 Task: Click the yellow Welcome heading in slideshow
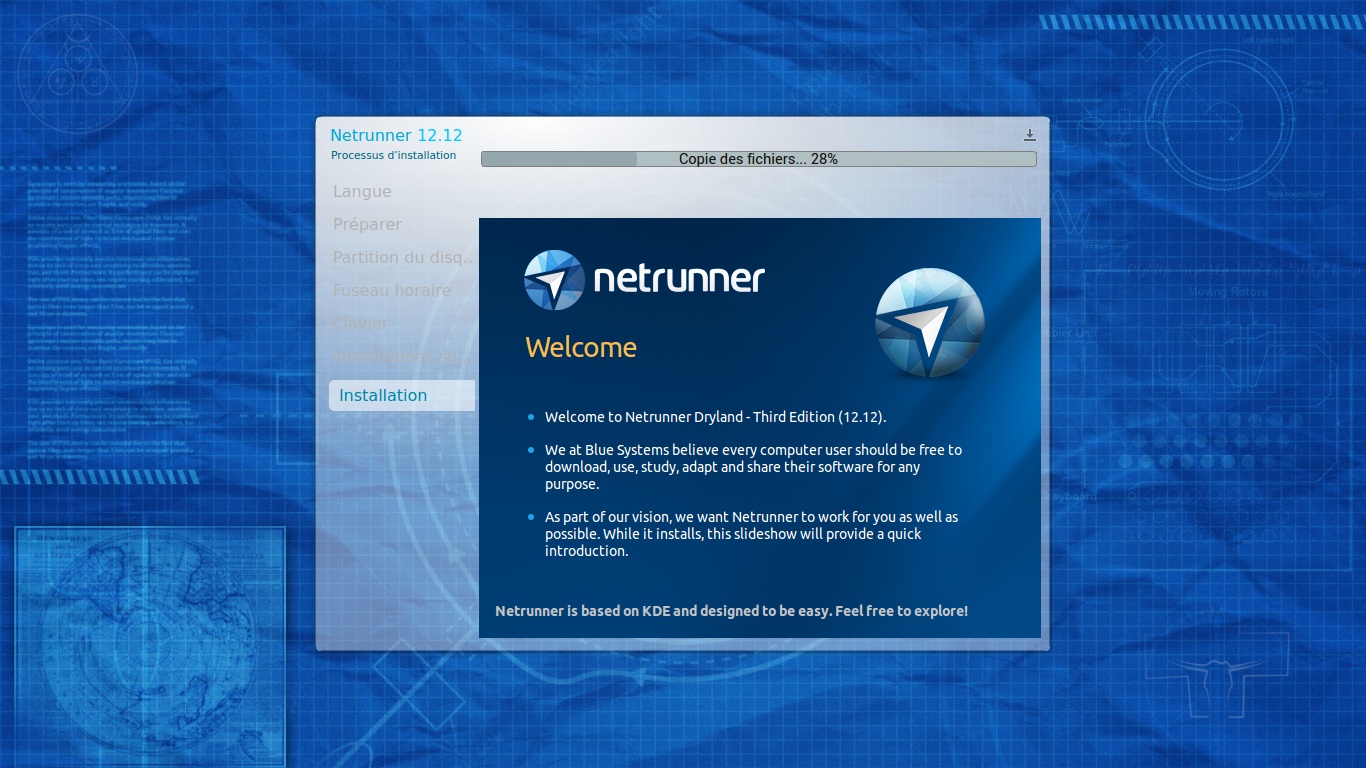(x=581, y=347)
